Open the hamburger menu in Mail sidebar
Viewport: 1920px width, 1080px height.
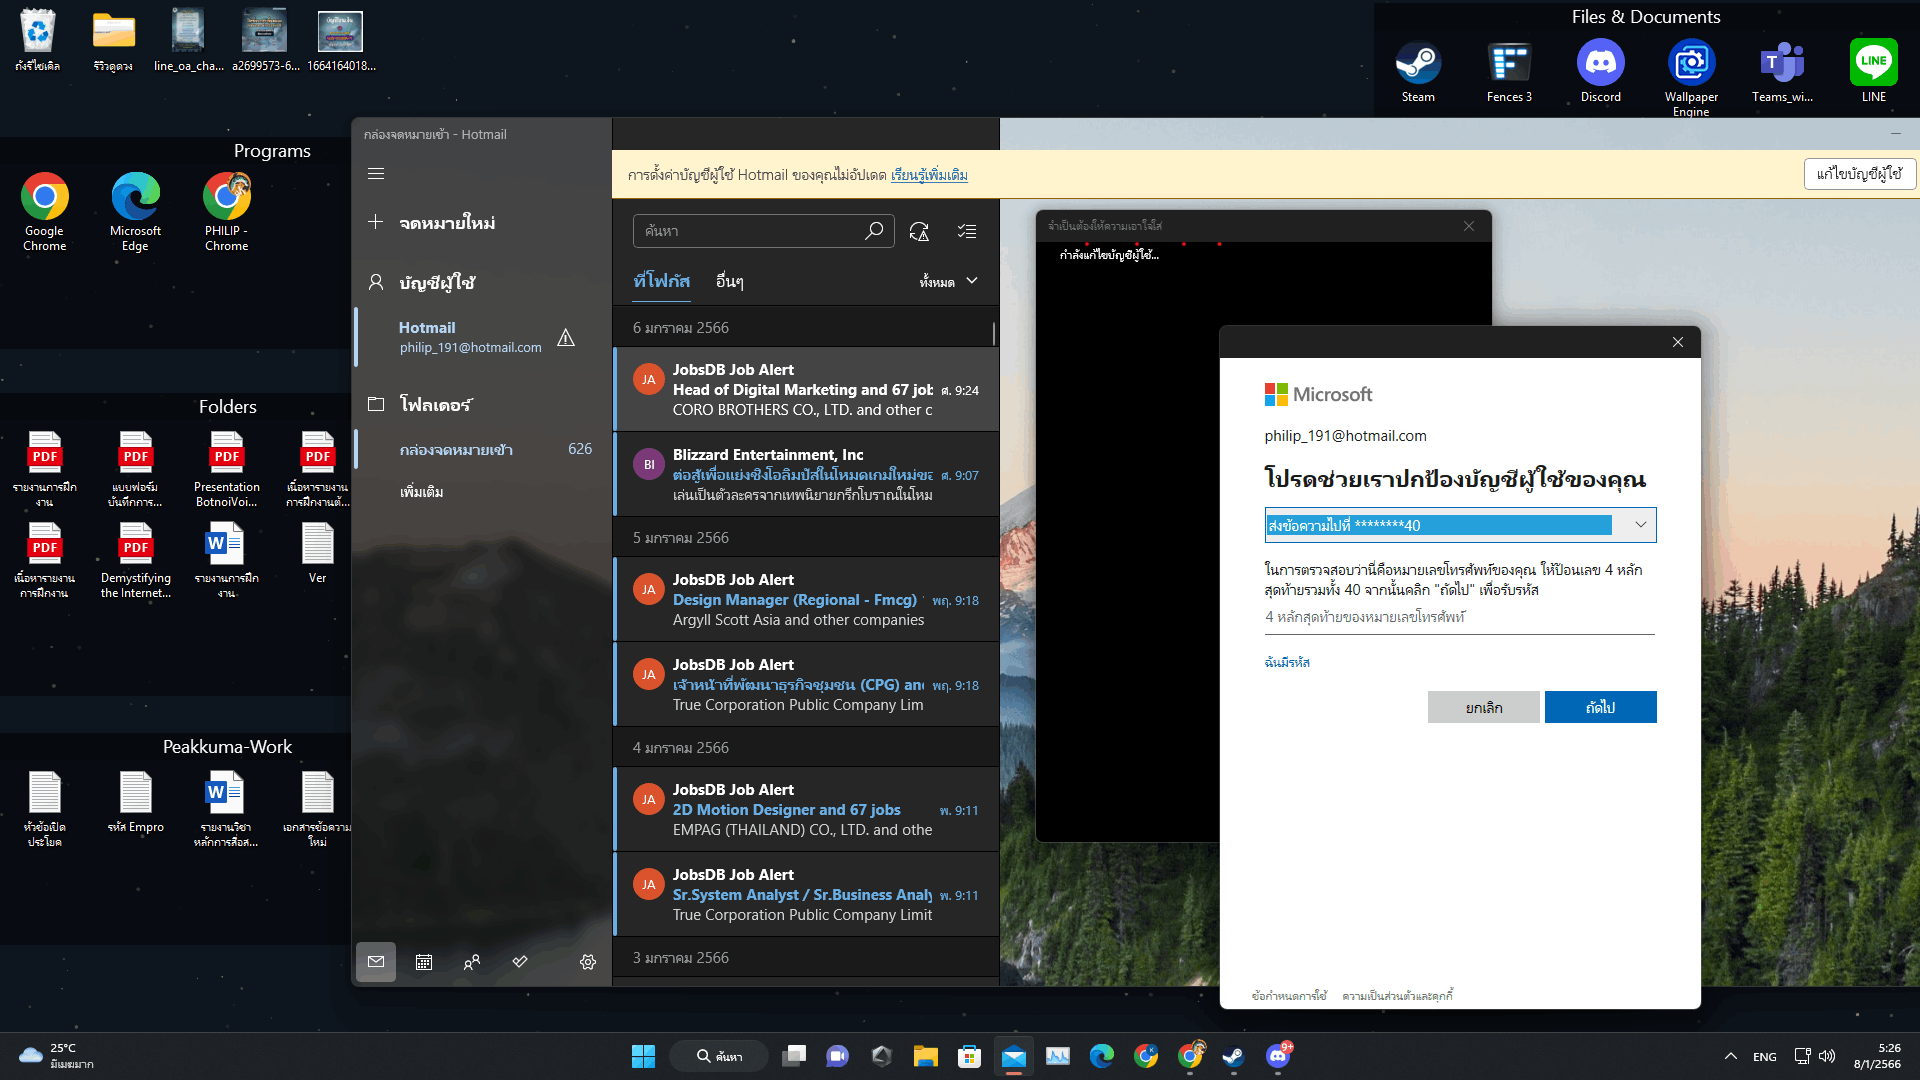[376, 174]
